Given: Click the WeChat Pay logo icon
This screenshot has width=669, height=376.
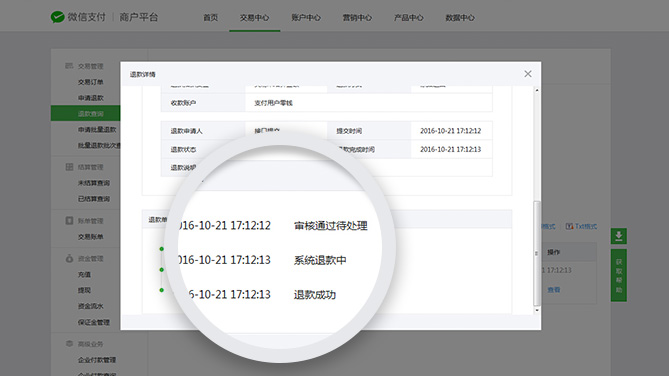Looking at the screenshot, I should point(57,17).
